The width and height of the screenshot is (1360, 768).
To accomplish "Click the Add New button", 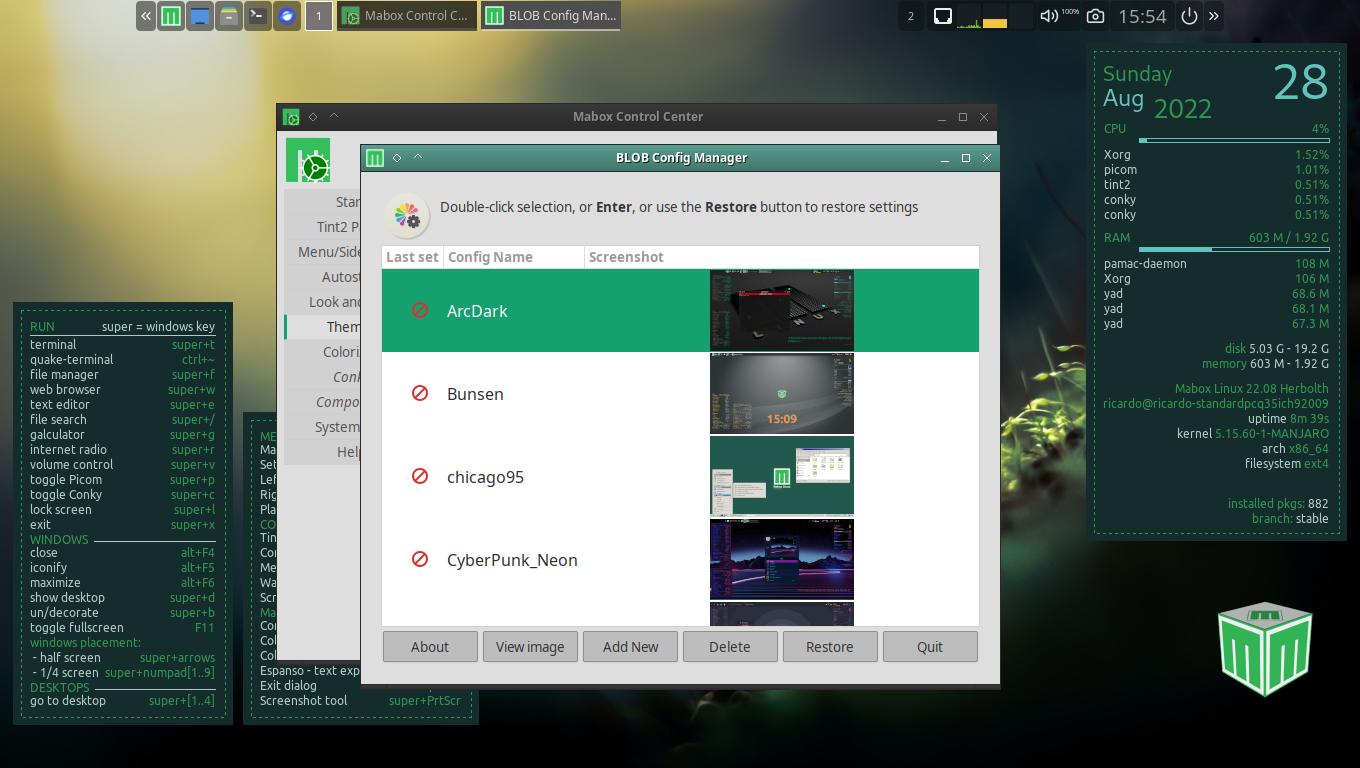I will (630, 647).
